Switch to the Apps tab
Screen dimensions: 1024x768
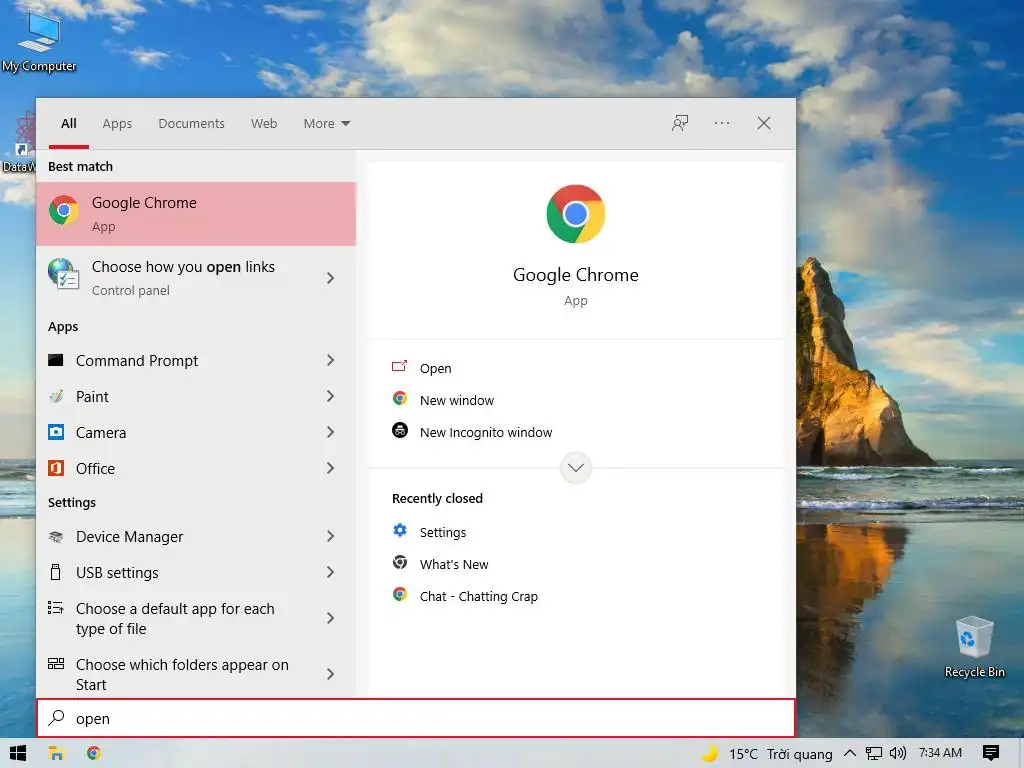click(117, 123)
